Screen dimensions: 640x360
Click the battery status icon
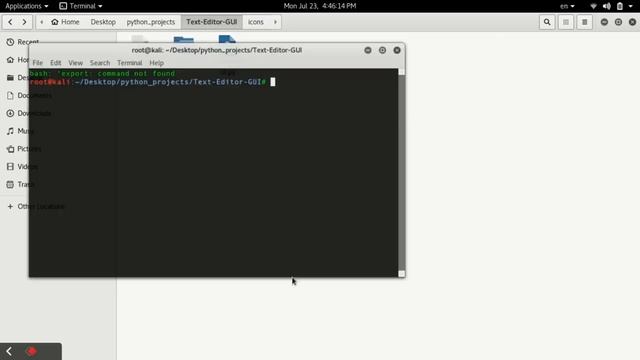620,6
